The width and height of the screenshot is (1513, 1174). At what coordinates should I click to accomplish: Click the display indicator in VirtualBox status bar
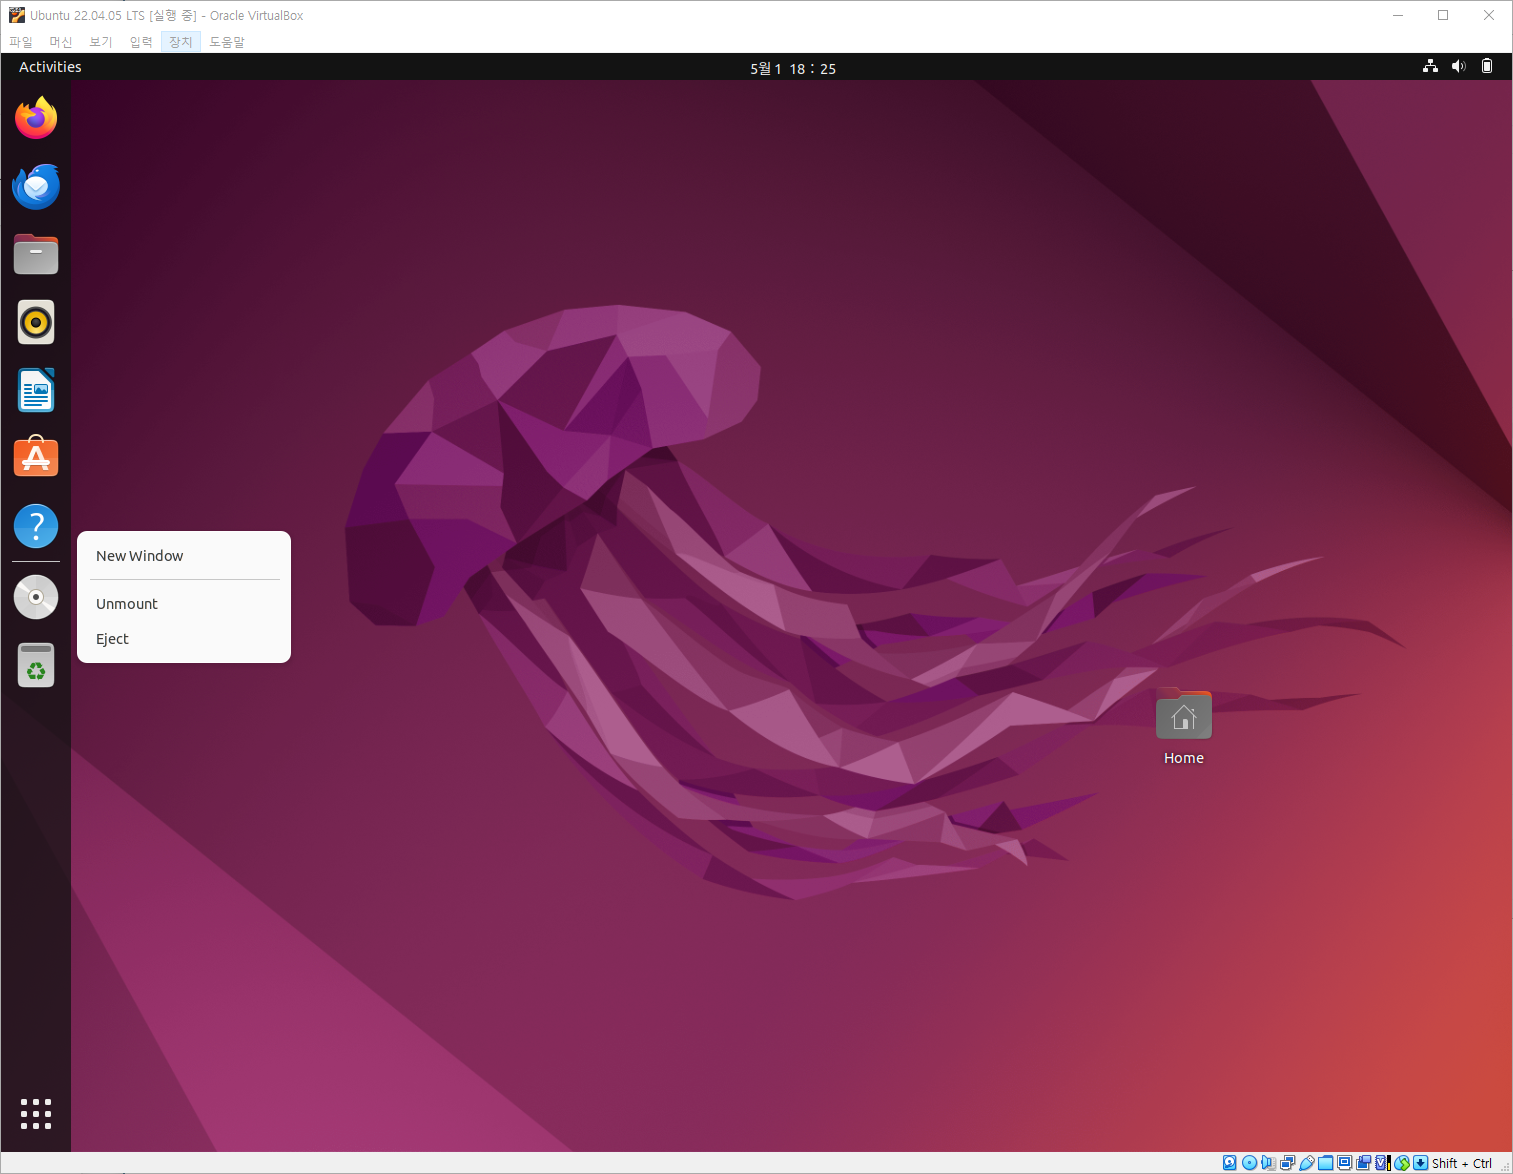click(1345, 1163)
